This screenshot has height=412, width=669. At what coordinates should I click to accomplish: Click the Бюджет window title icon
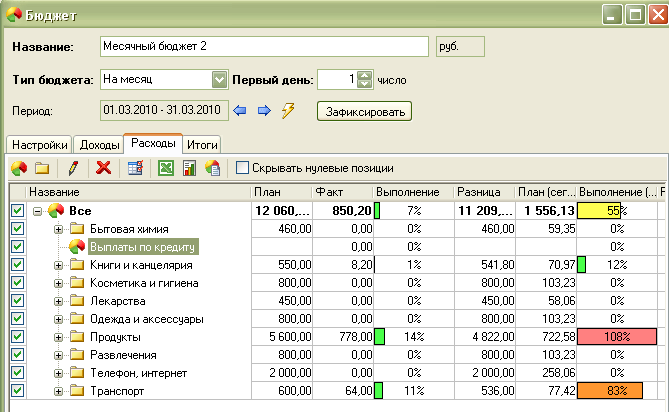(14, 15)
